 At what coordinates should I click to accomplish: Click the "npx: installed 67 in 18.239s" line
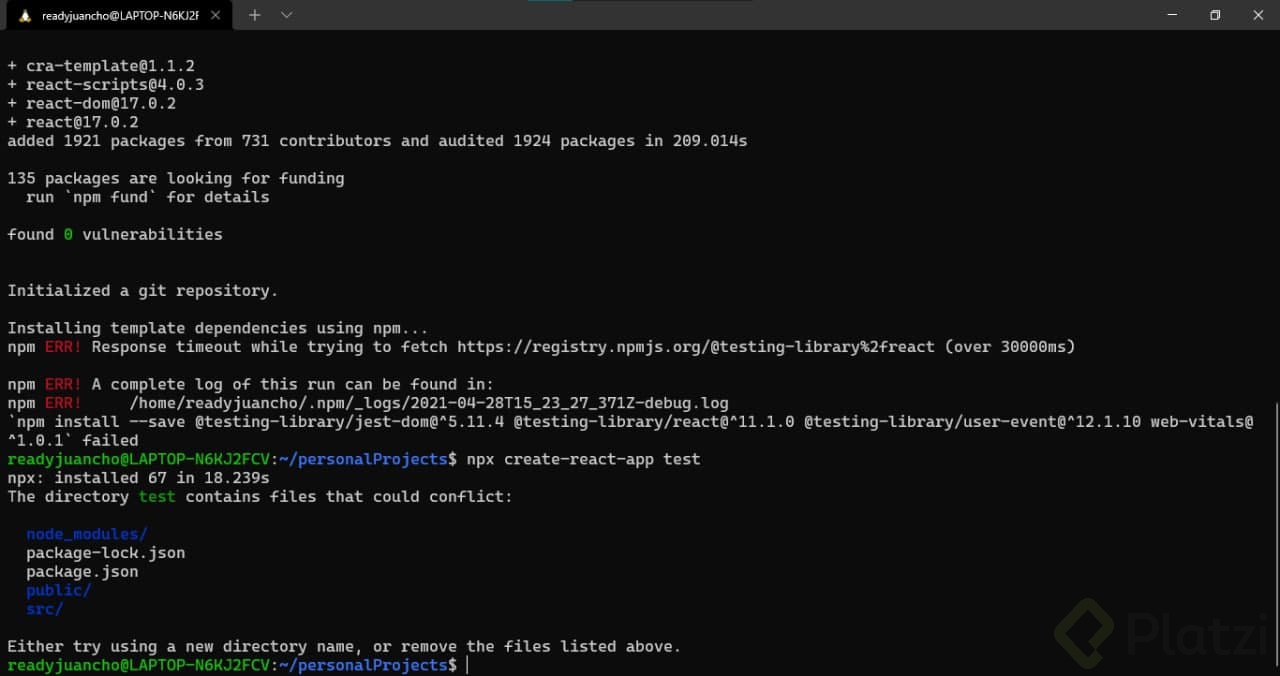(x=139, y=478)
